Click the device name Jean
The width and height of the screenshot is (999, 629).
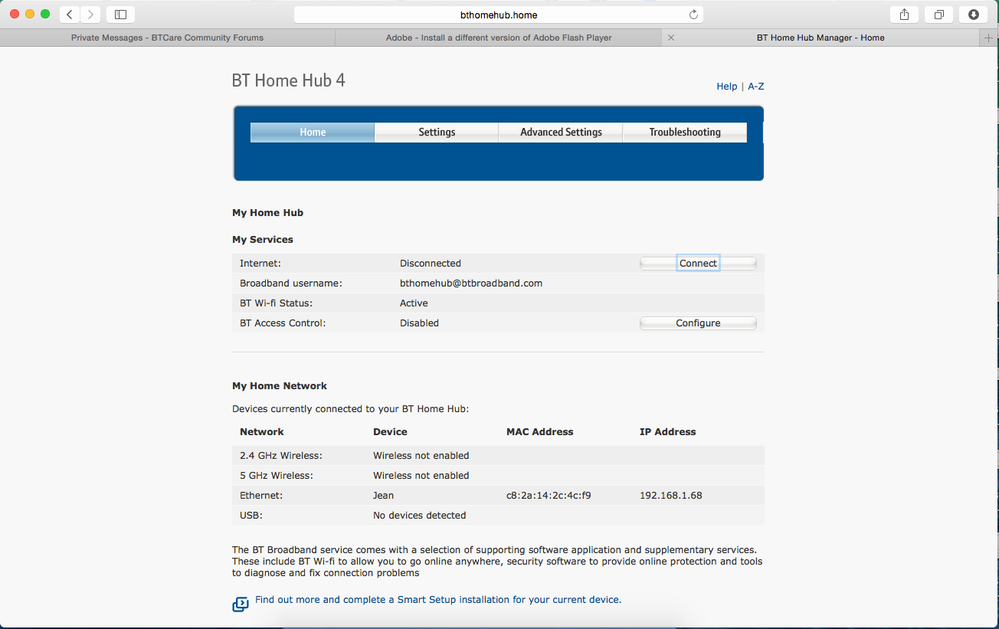(x=383, y=495)
